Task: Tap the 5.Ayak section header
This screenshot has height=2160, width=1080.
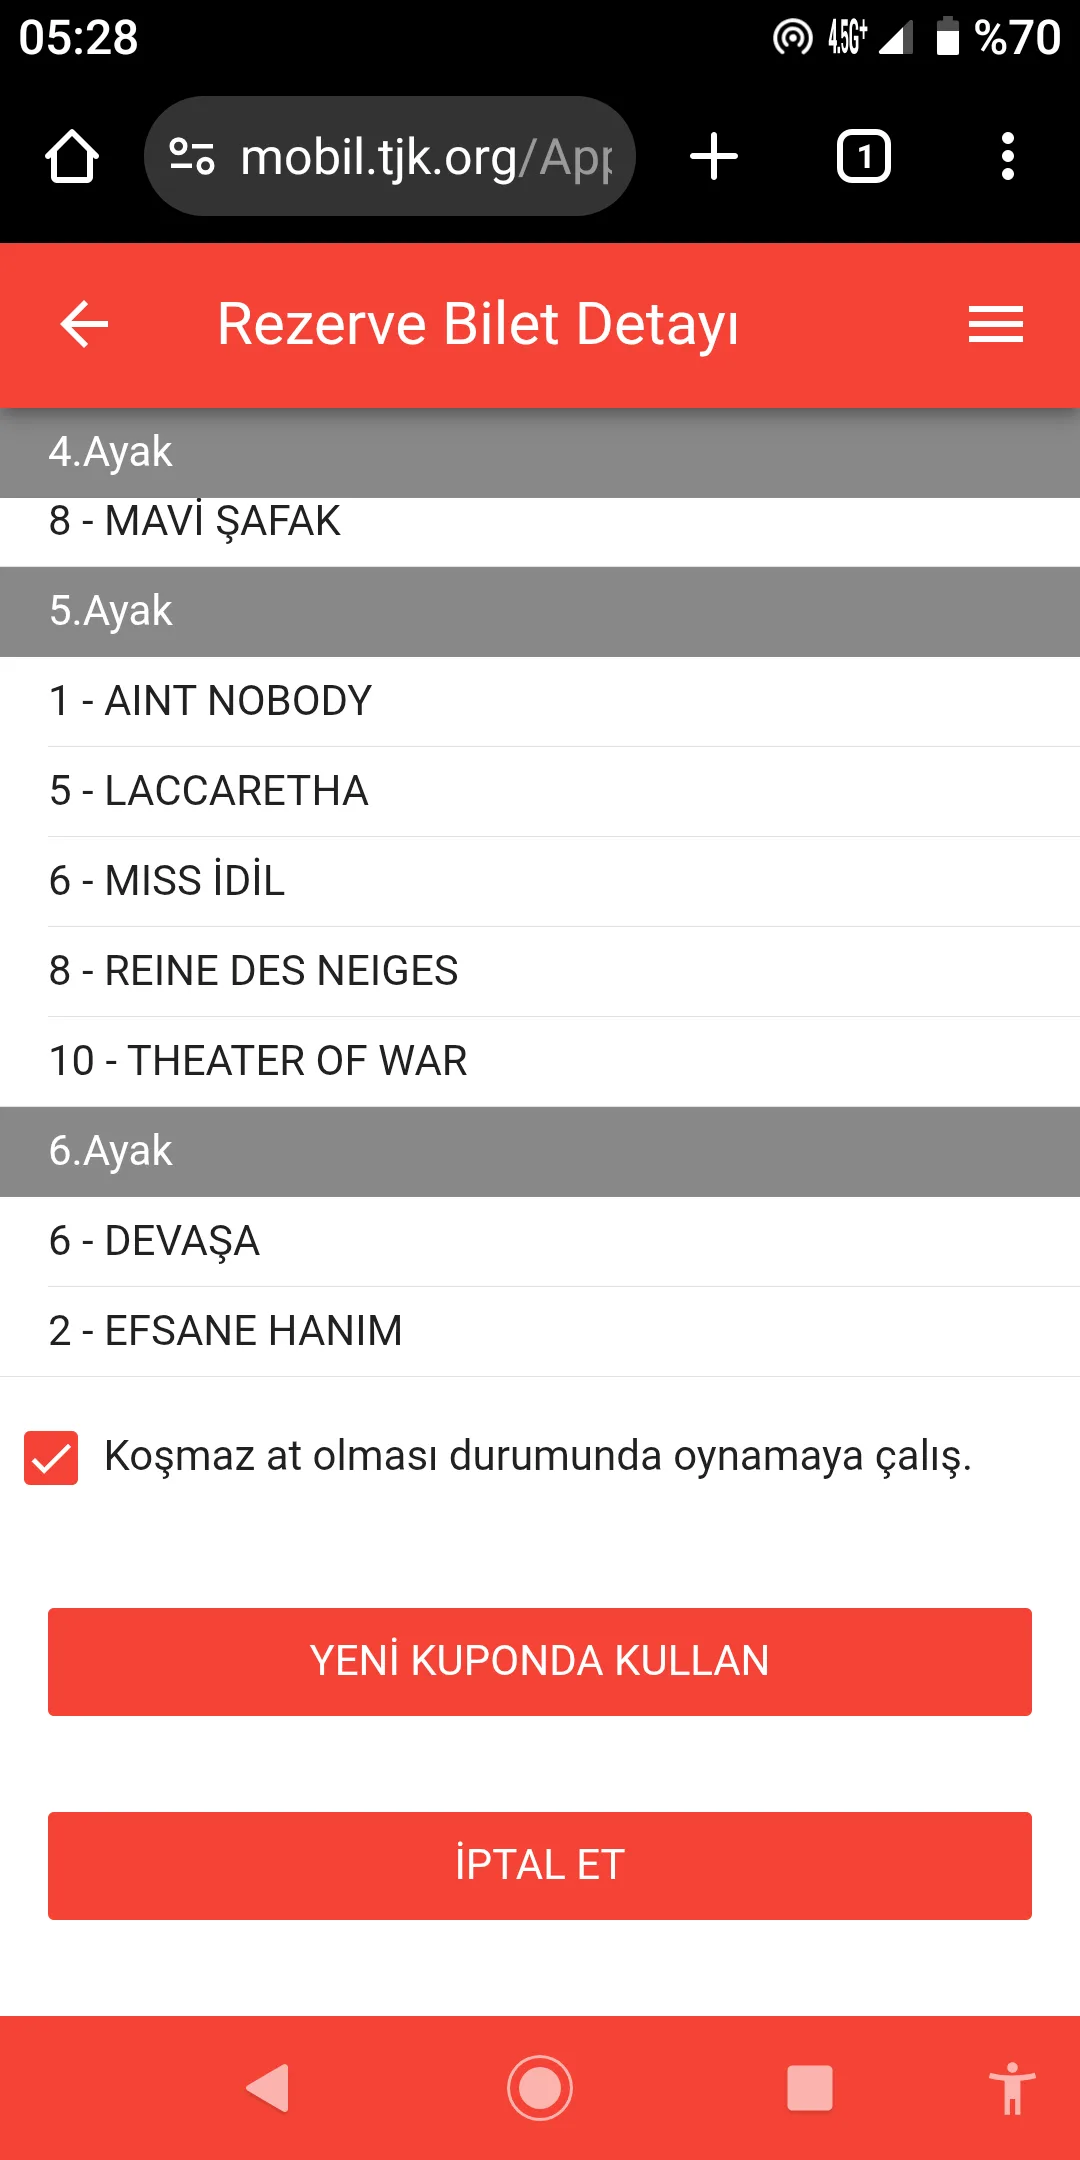Action: coord(540,611)
